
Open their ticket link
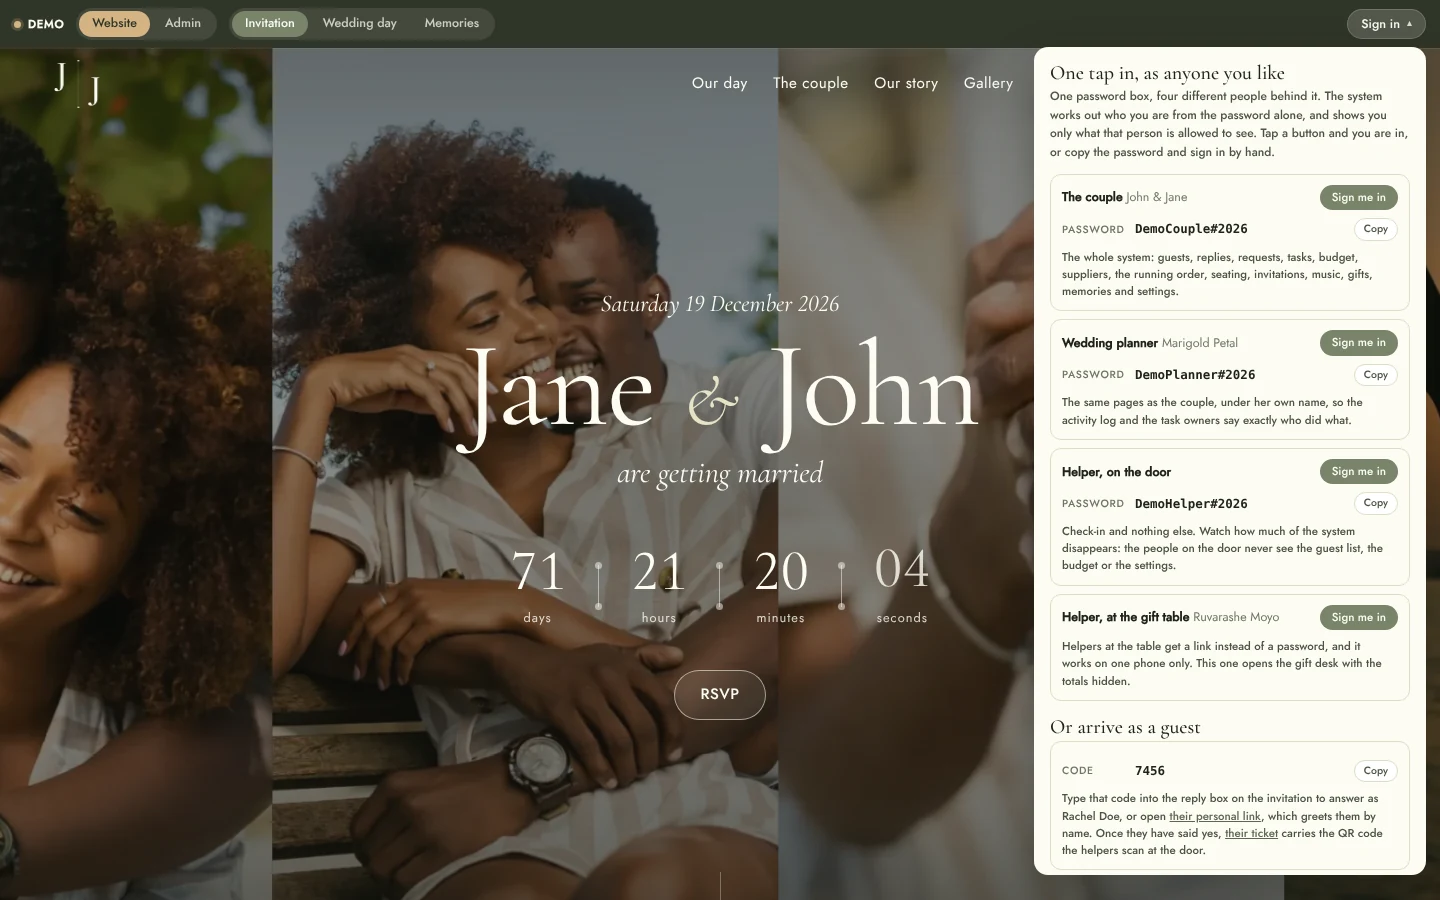[1251, 833]
